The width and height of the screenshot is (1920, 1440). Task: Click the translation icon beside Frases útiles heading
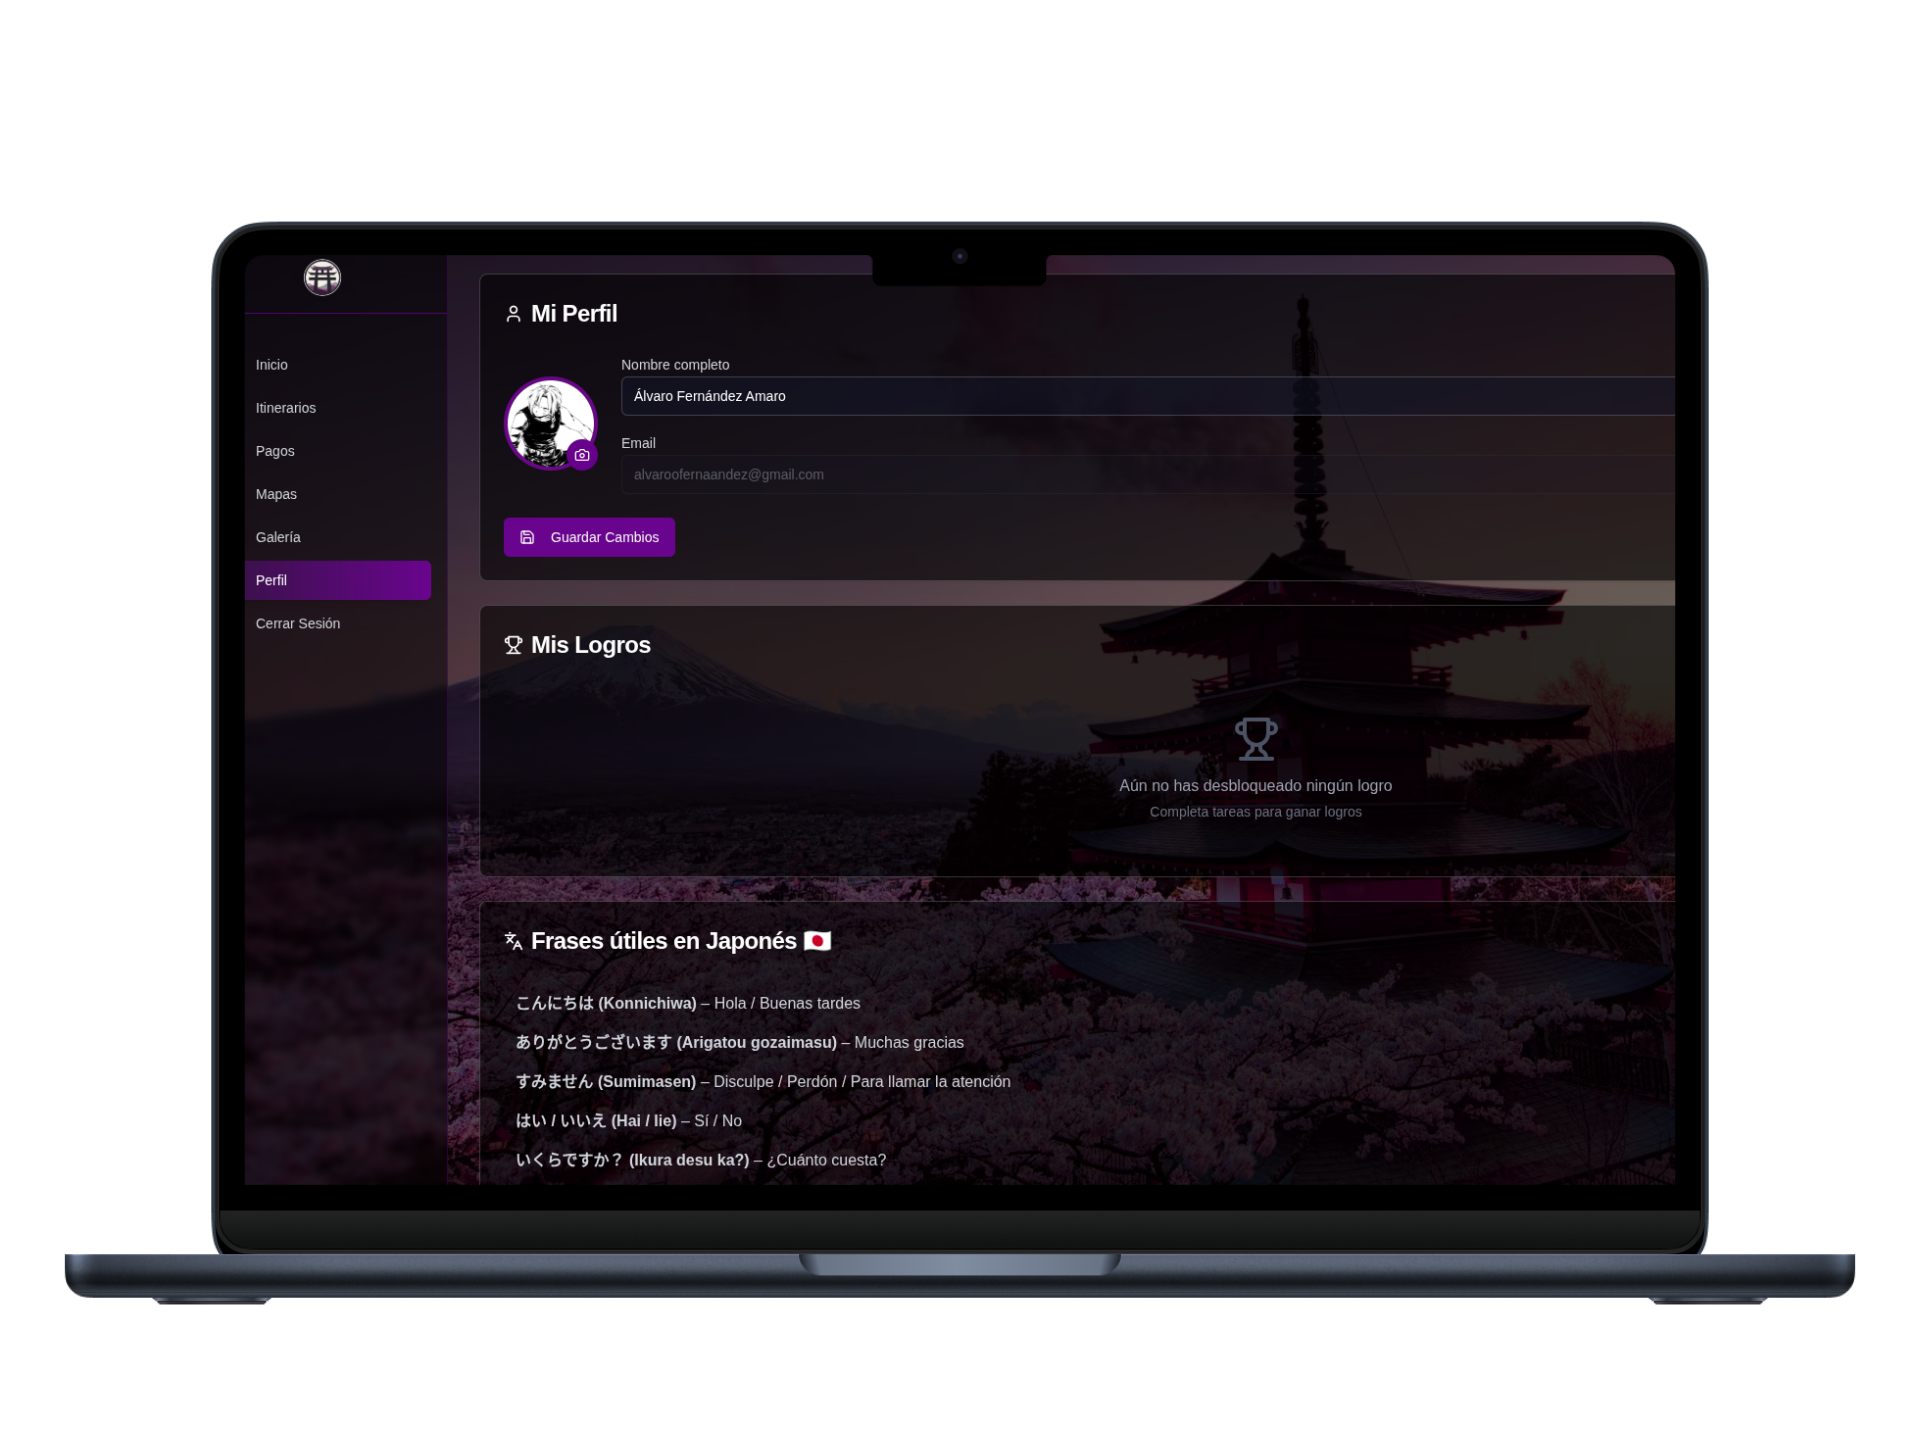513,941
